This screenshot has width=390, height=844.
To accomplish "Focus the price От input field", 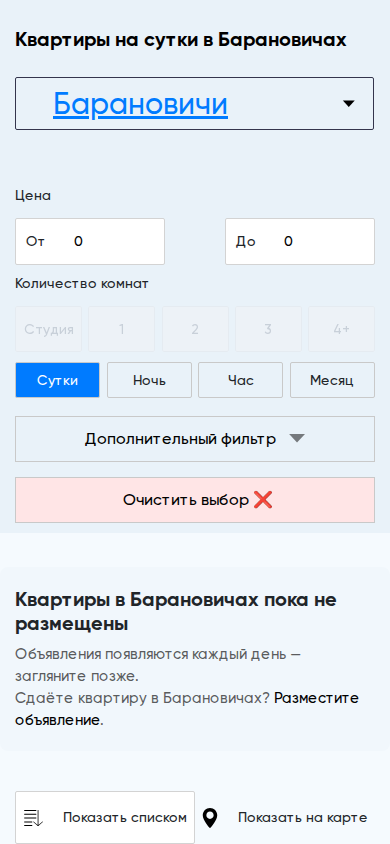I will pos(90,241).
